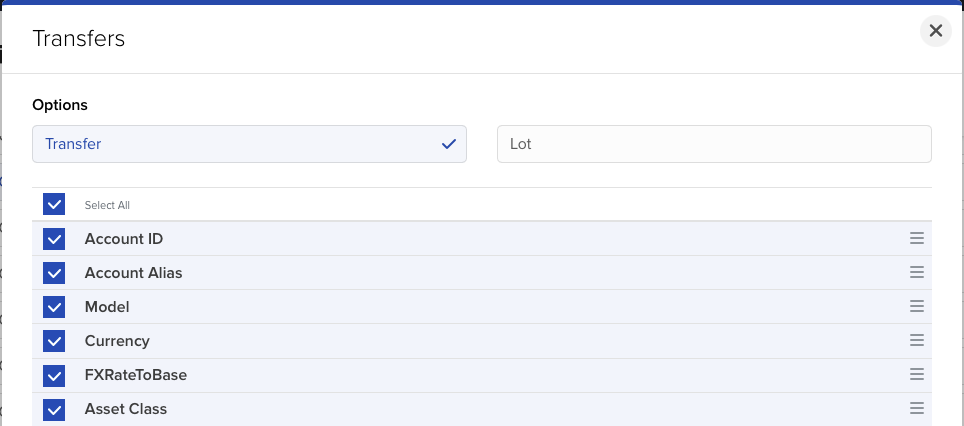964x426 pixels.
Task: Select the Lot option
Action: [714, 144]
